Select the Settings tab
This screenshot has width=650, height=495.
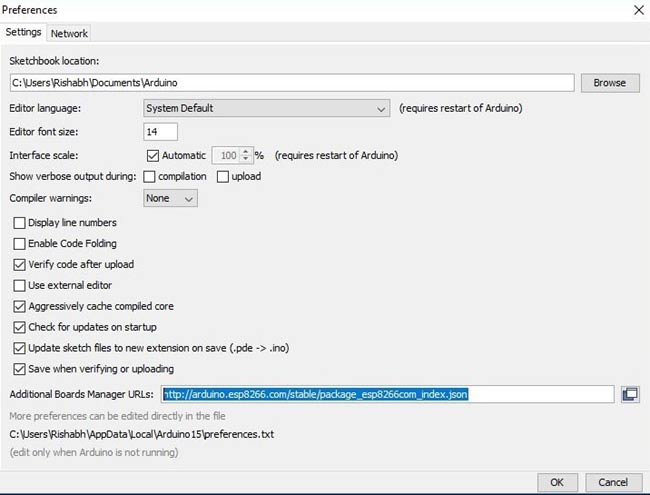click(x=23, y=32)
